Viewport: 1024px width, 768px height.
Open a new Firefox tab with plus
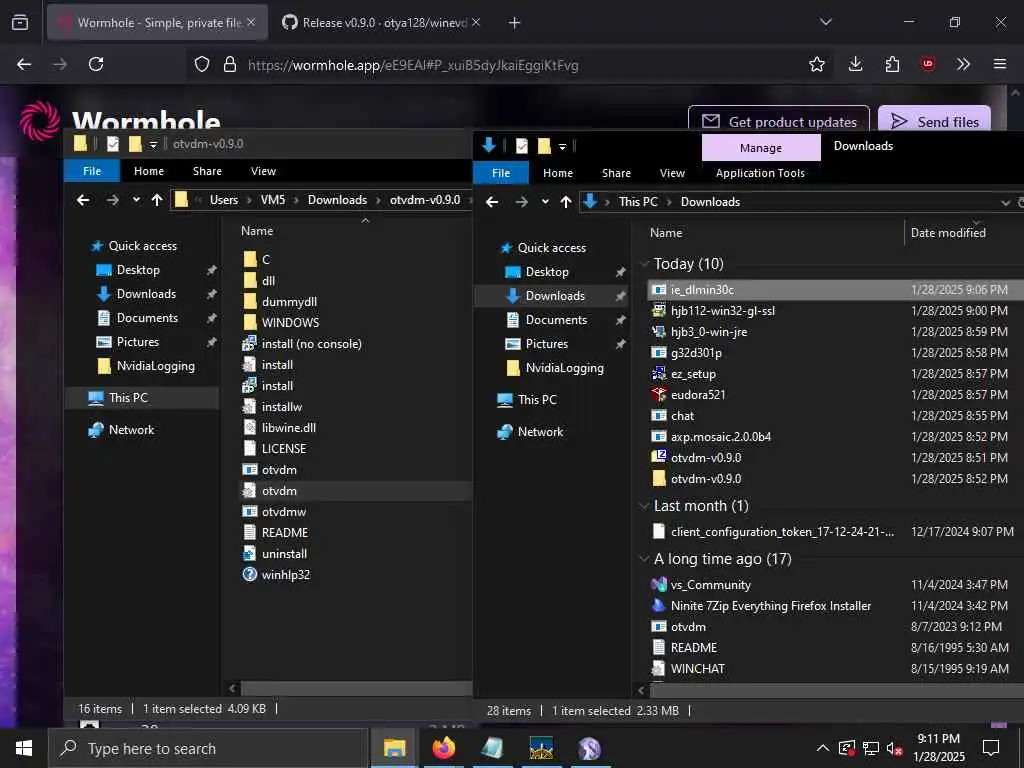[515, 23]
